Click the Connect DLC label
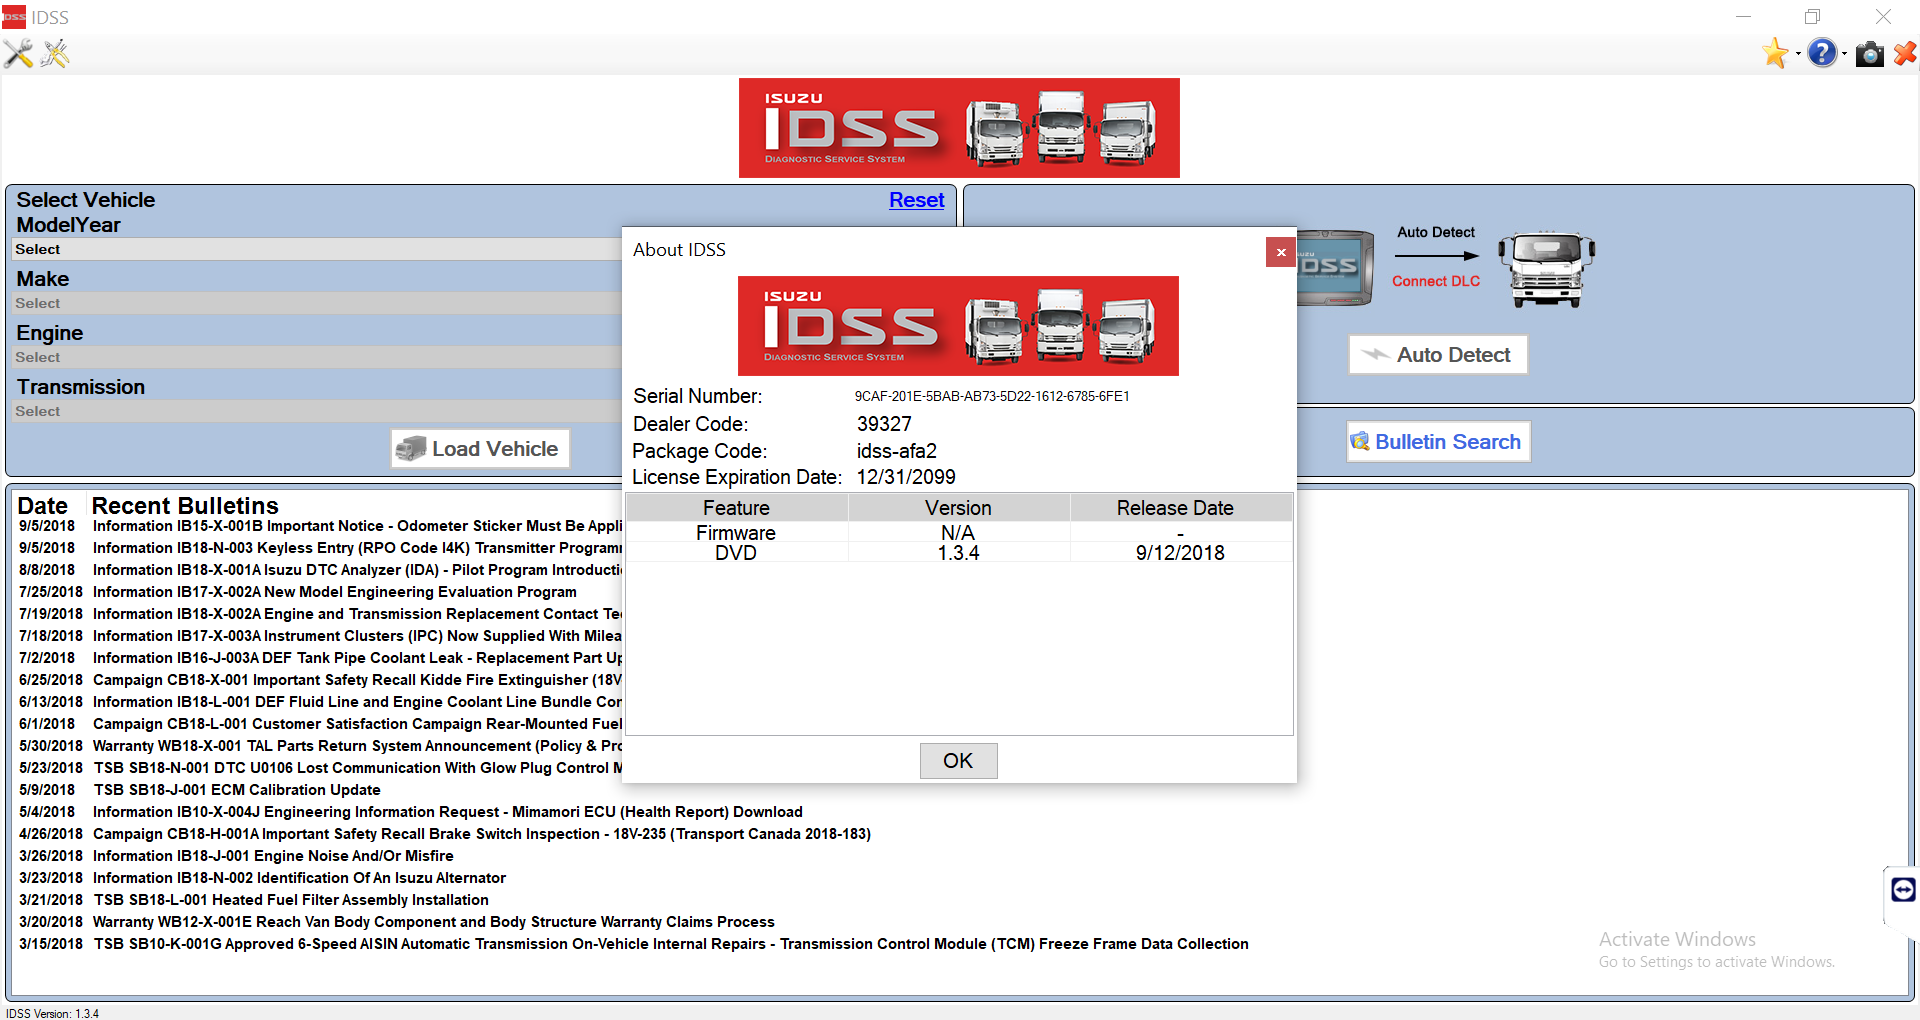 point(1436,281)
